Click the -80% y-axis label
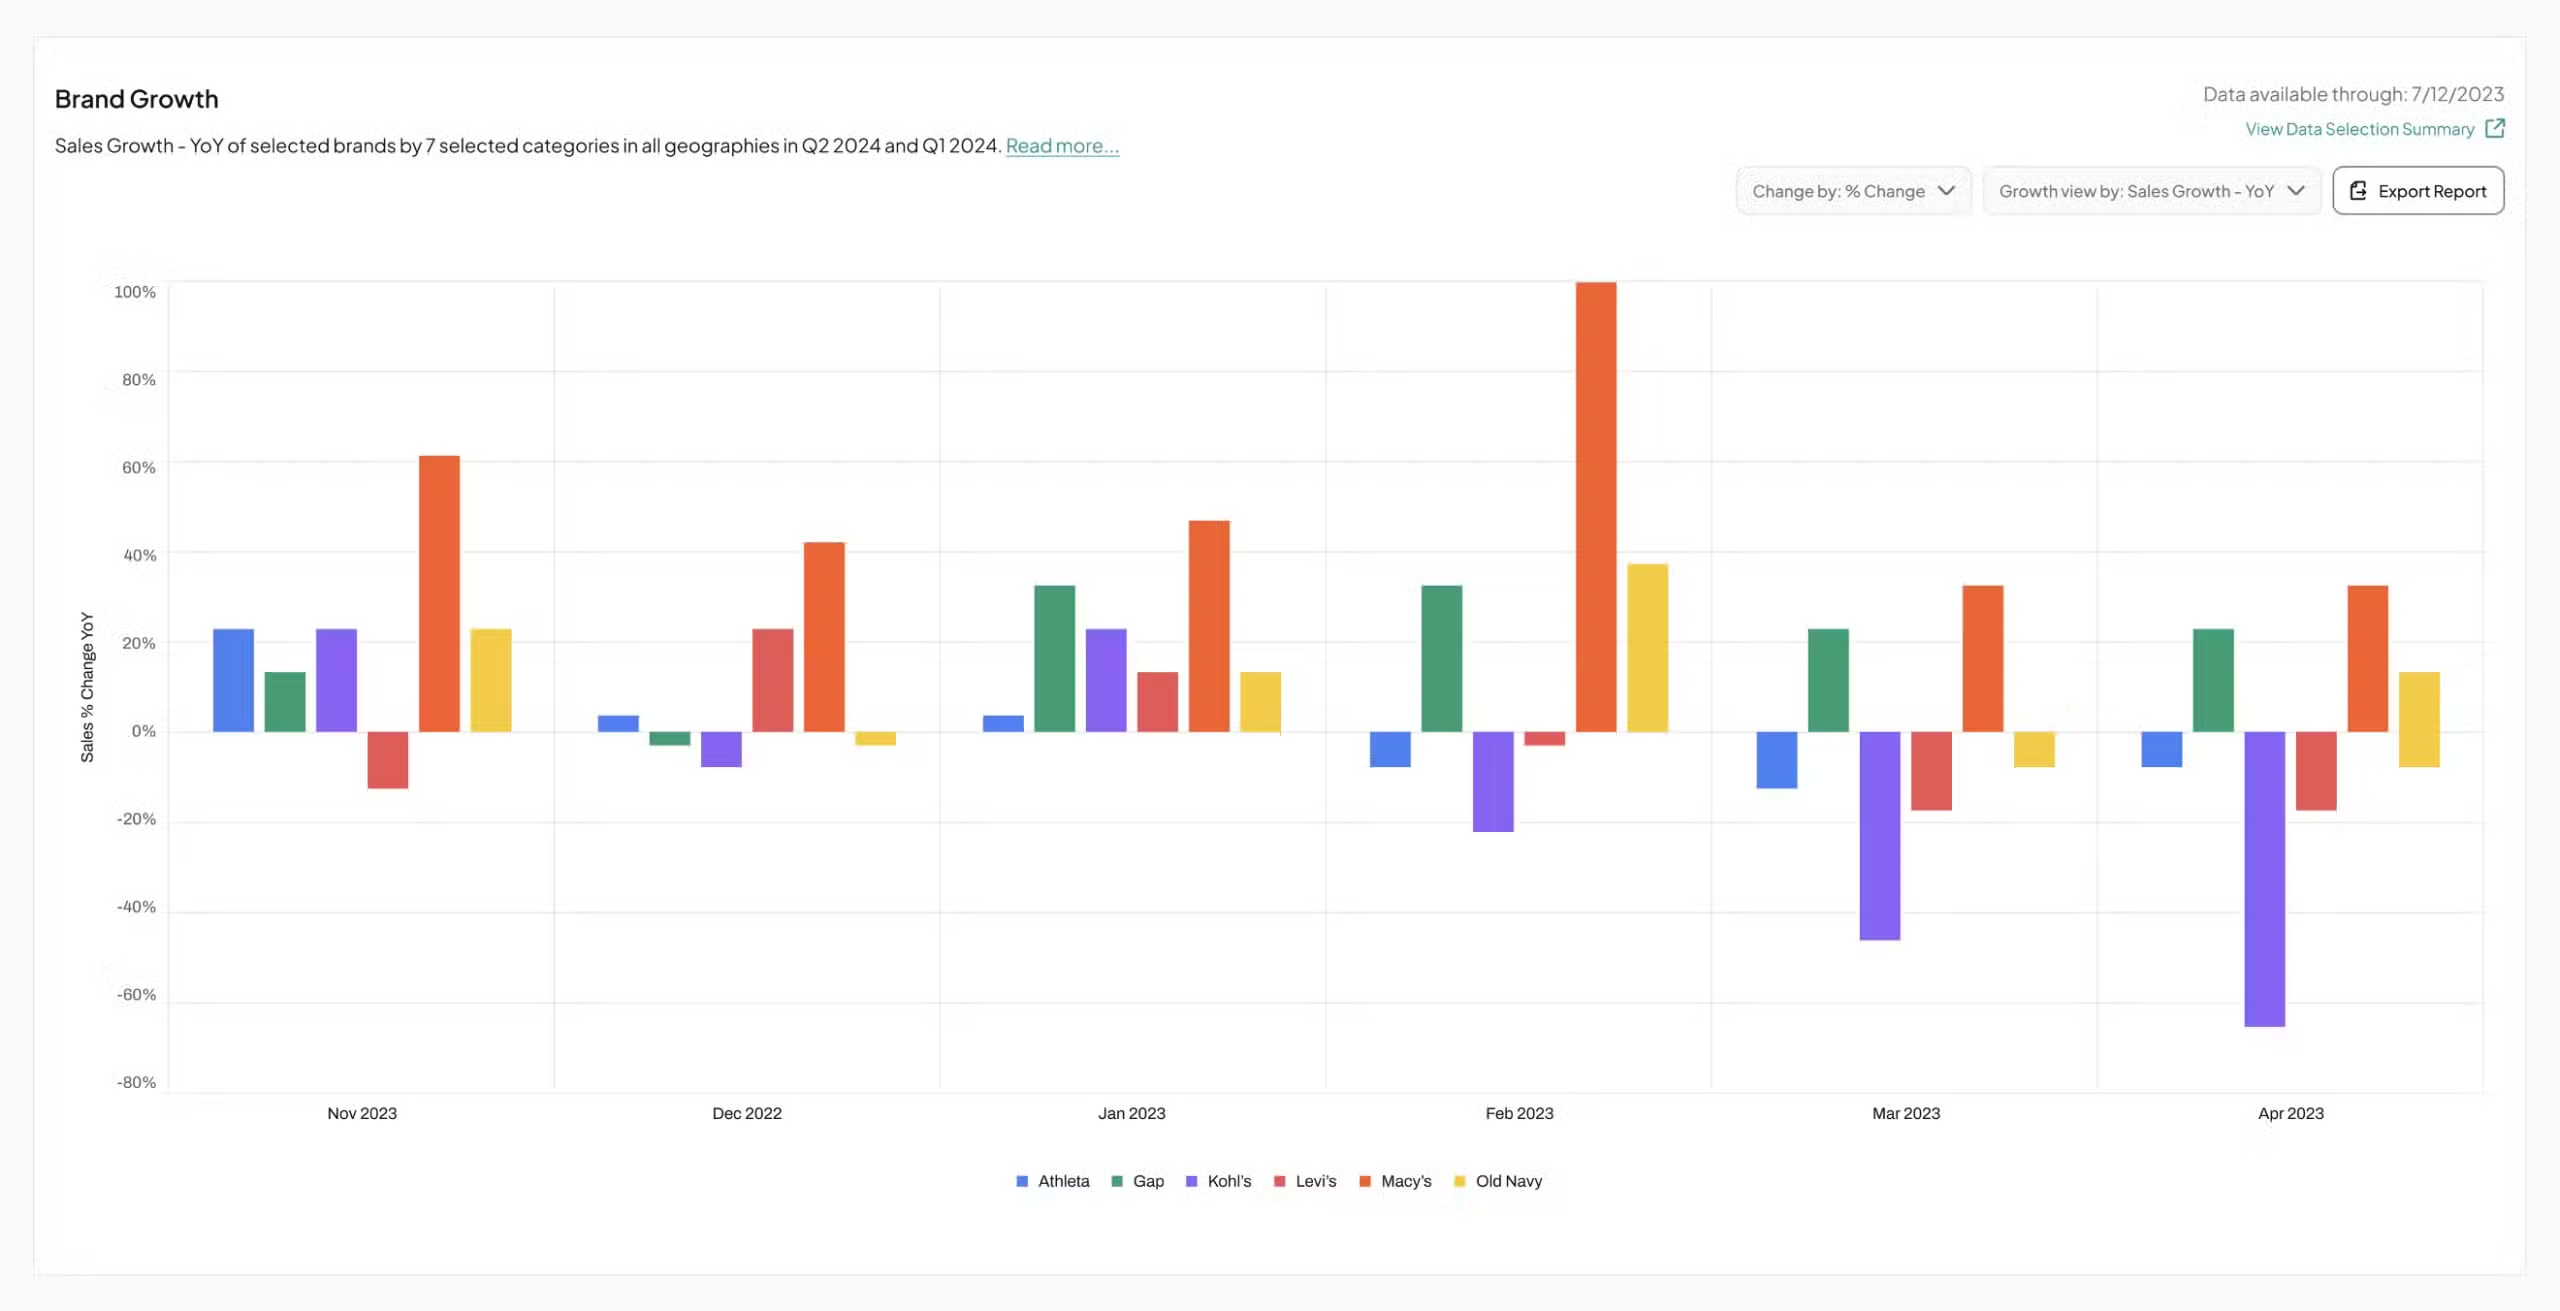The image size is (2560, 1311). point(136,1082)
